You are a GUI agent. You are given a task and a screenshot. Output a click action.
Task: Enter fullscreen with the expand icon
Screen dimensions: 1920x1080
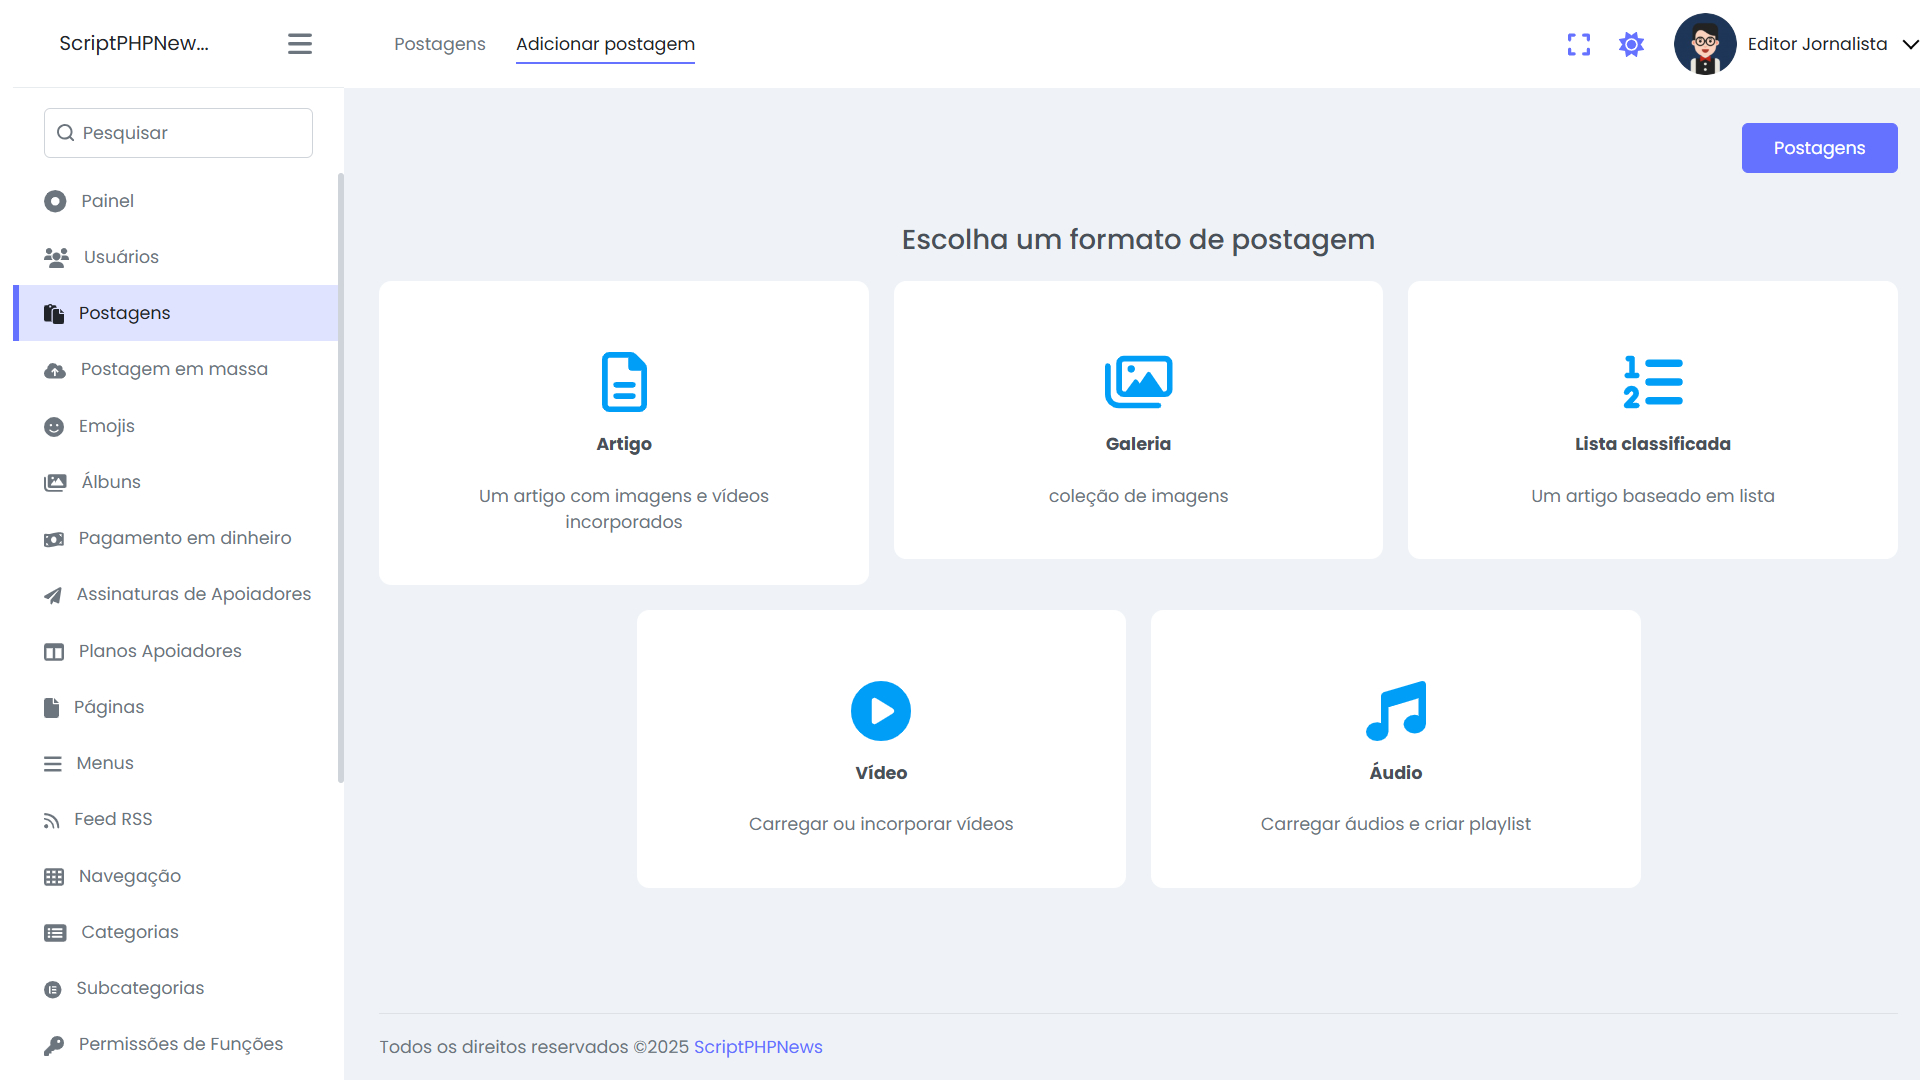pos(1578,44)
